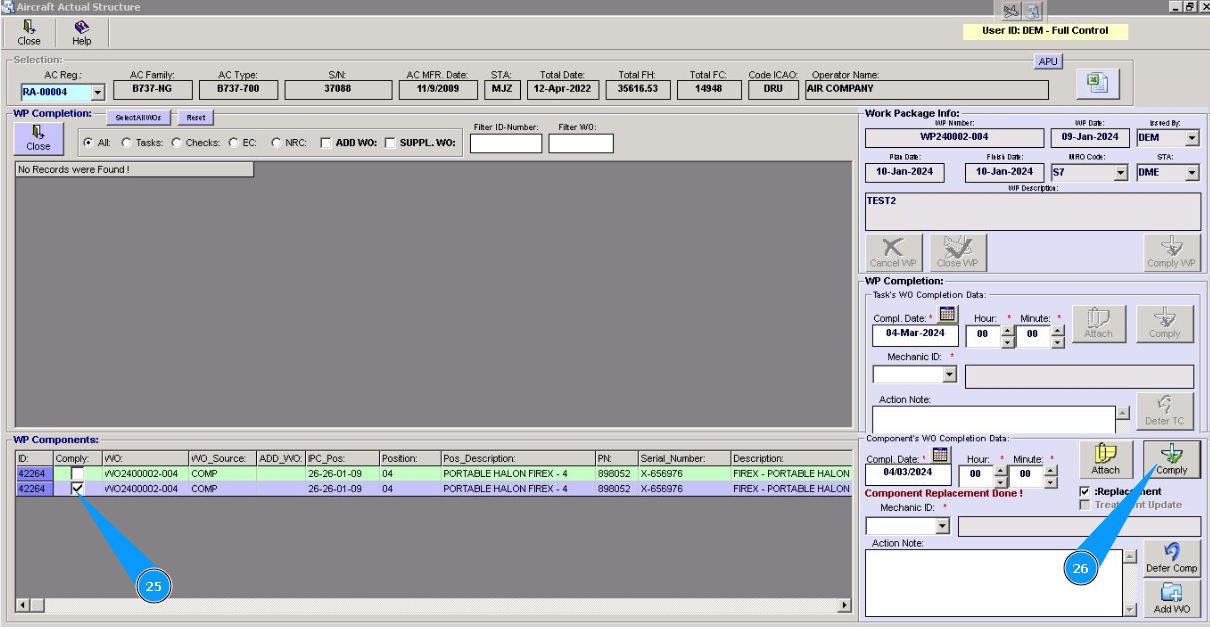Uncheck the Replacement checkbox
The width and height of the screenshot is (1210, 629).
pyautogui.click(x=1085, y=492)
